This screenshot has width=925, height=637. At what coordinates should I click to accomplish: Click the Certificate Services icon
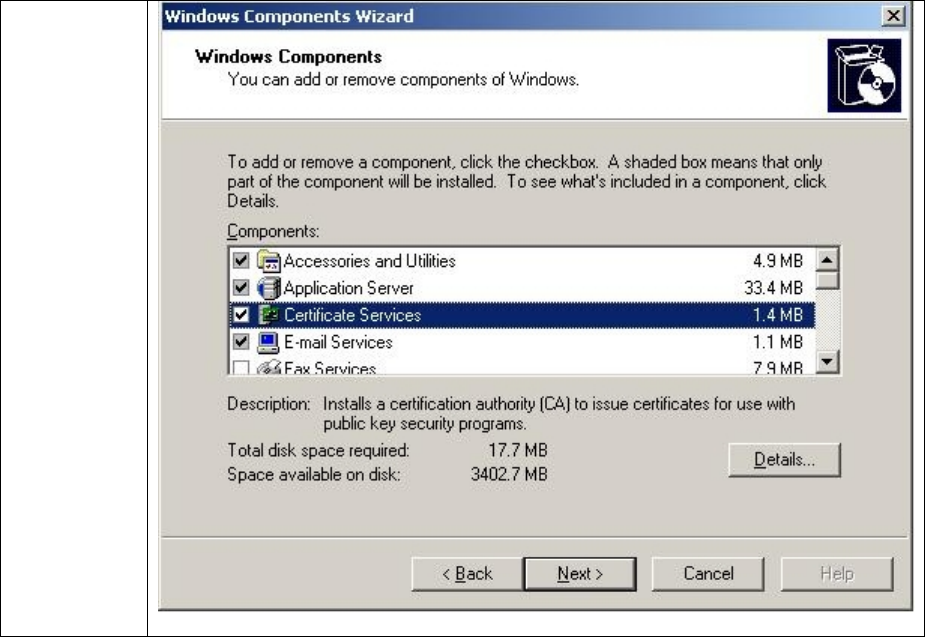pos(268,315)
